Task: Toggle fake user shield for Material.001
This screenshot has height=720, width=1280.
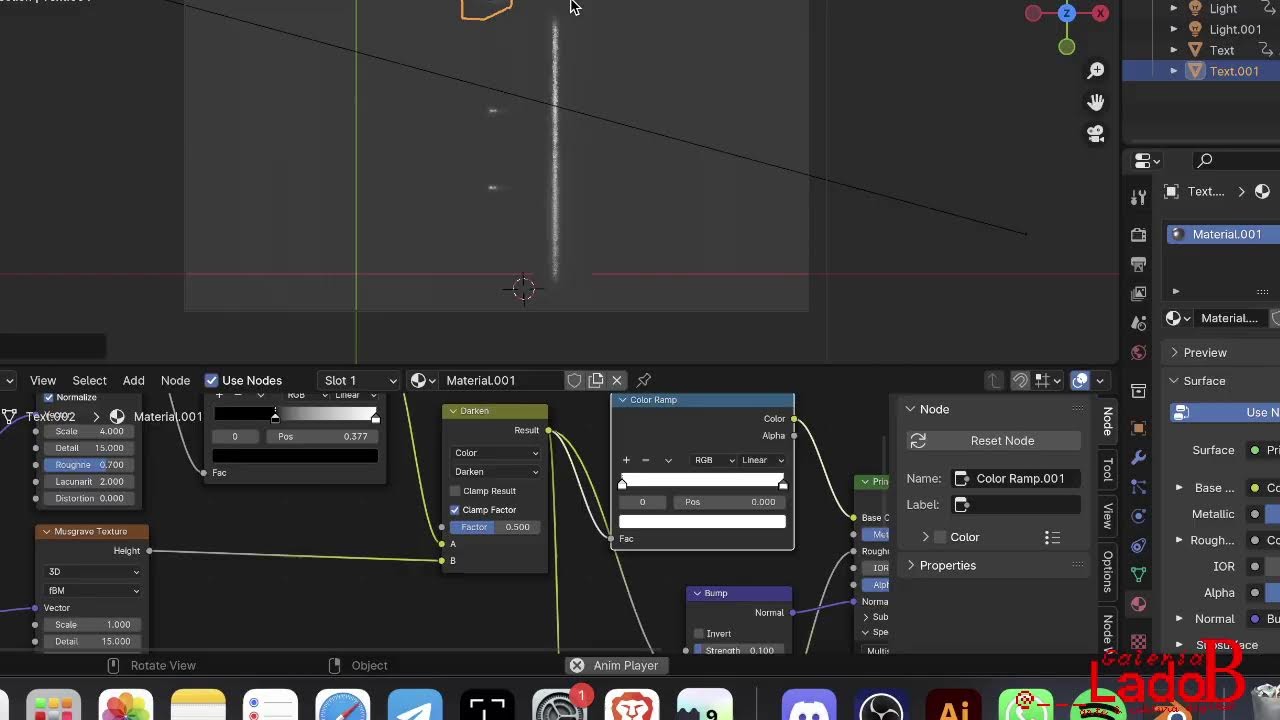Action: click(575, 380)
